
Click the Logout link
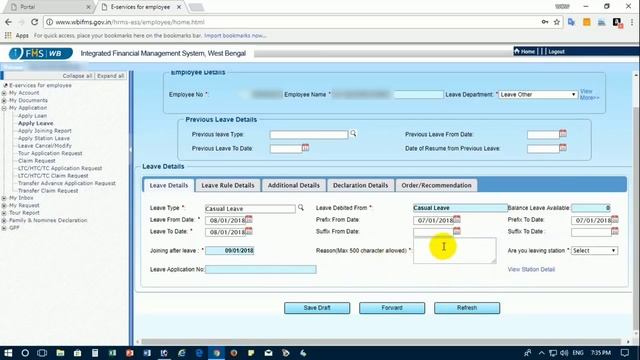[x=556, y=51]
